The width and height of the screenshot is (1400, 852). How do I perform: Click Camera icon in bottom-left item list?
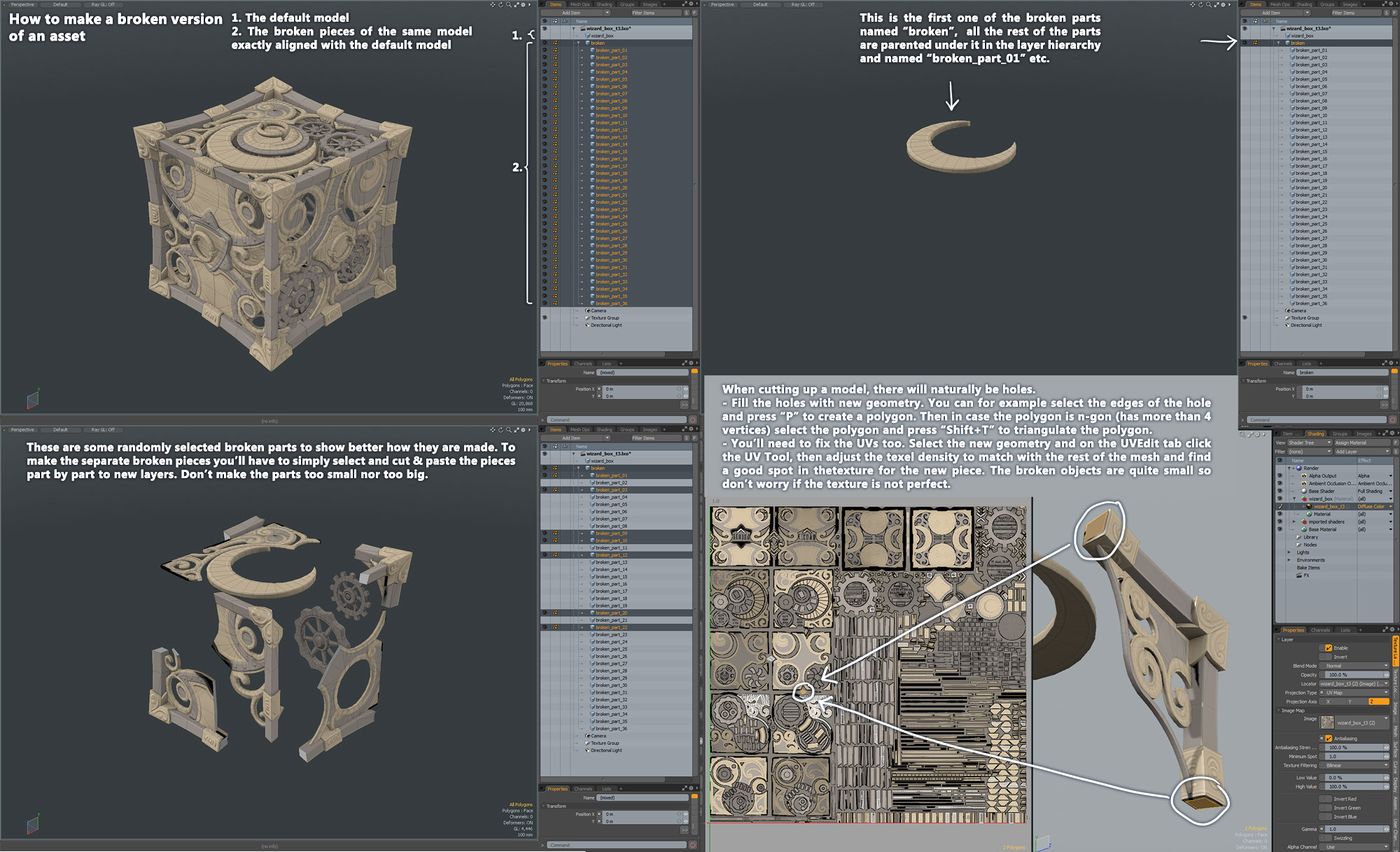pyautogui.click(x=587, y=736)
